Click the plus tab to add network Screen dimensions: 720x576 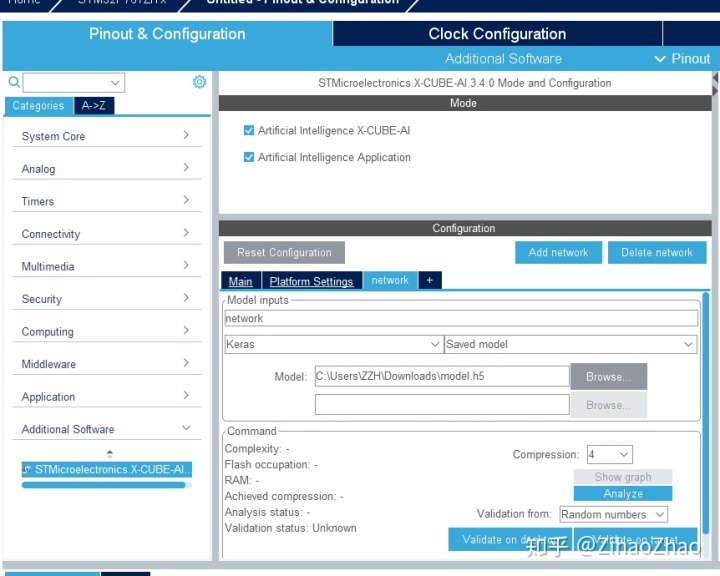(x=430, y=280)
